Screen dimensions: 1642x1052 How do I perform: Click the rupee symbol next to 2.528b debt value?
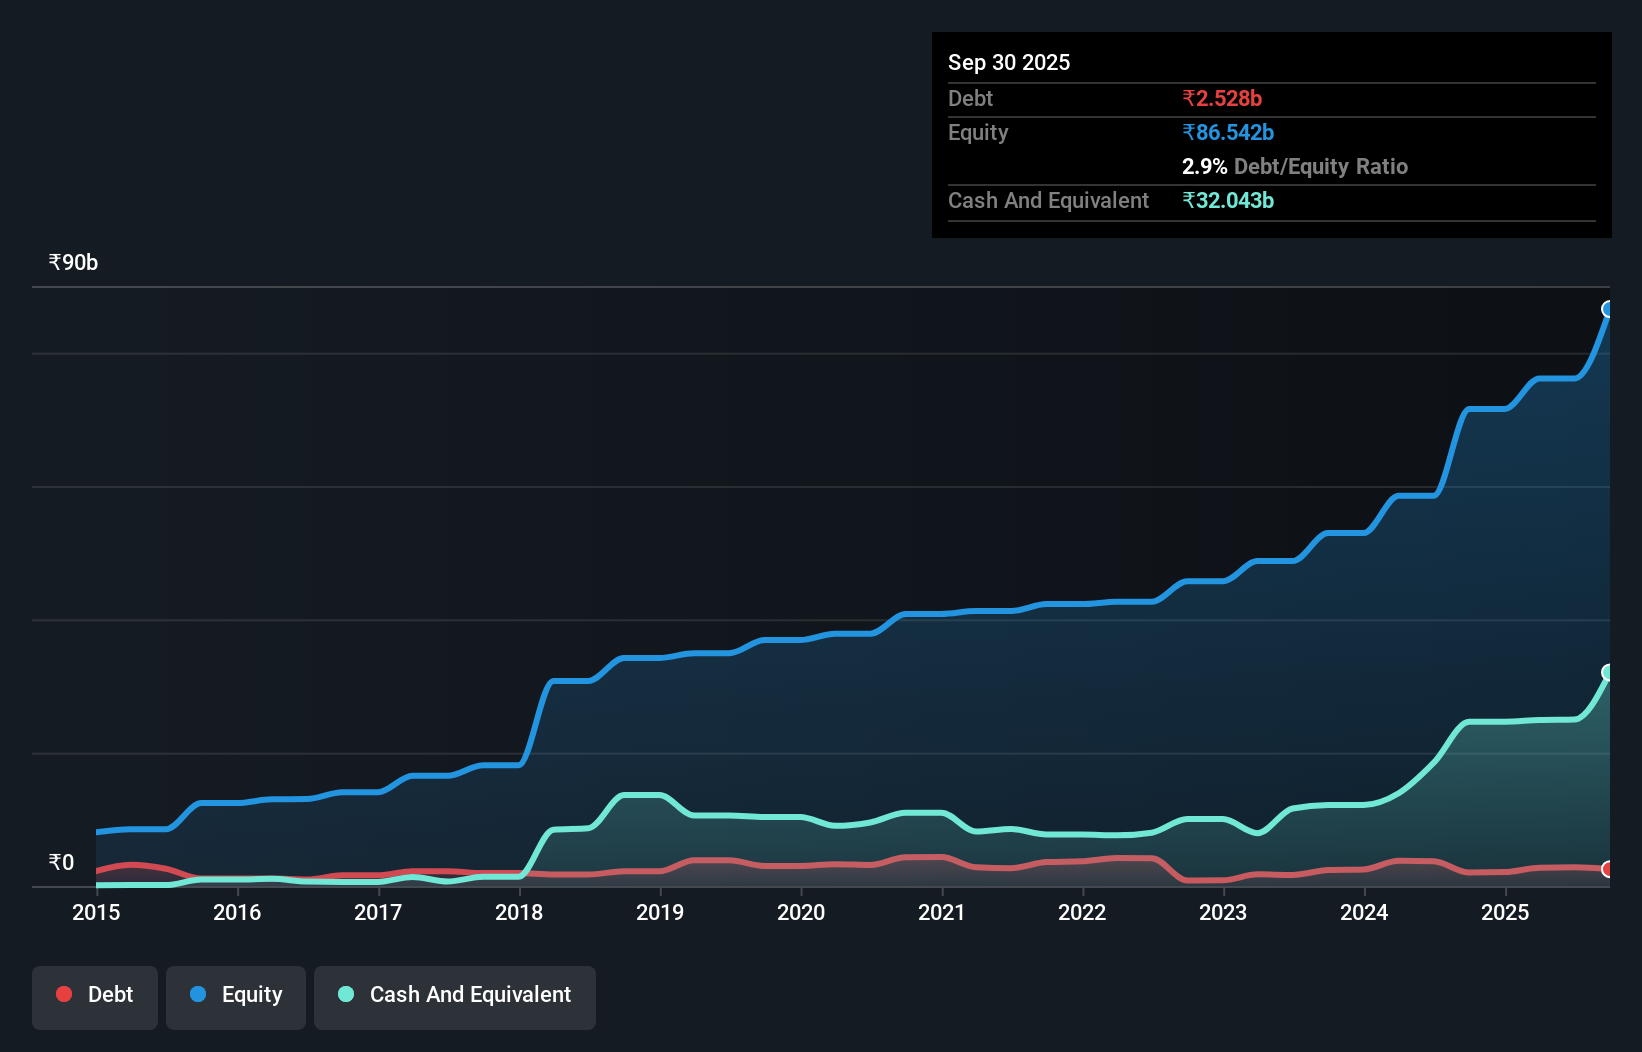click(1189, 98)
